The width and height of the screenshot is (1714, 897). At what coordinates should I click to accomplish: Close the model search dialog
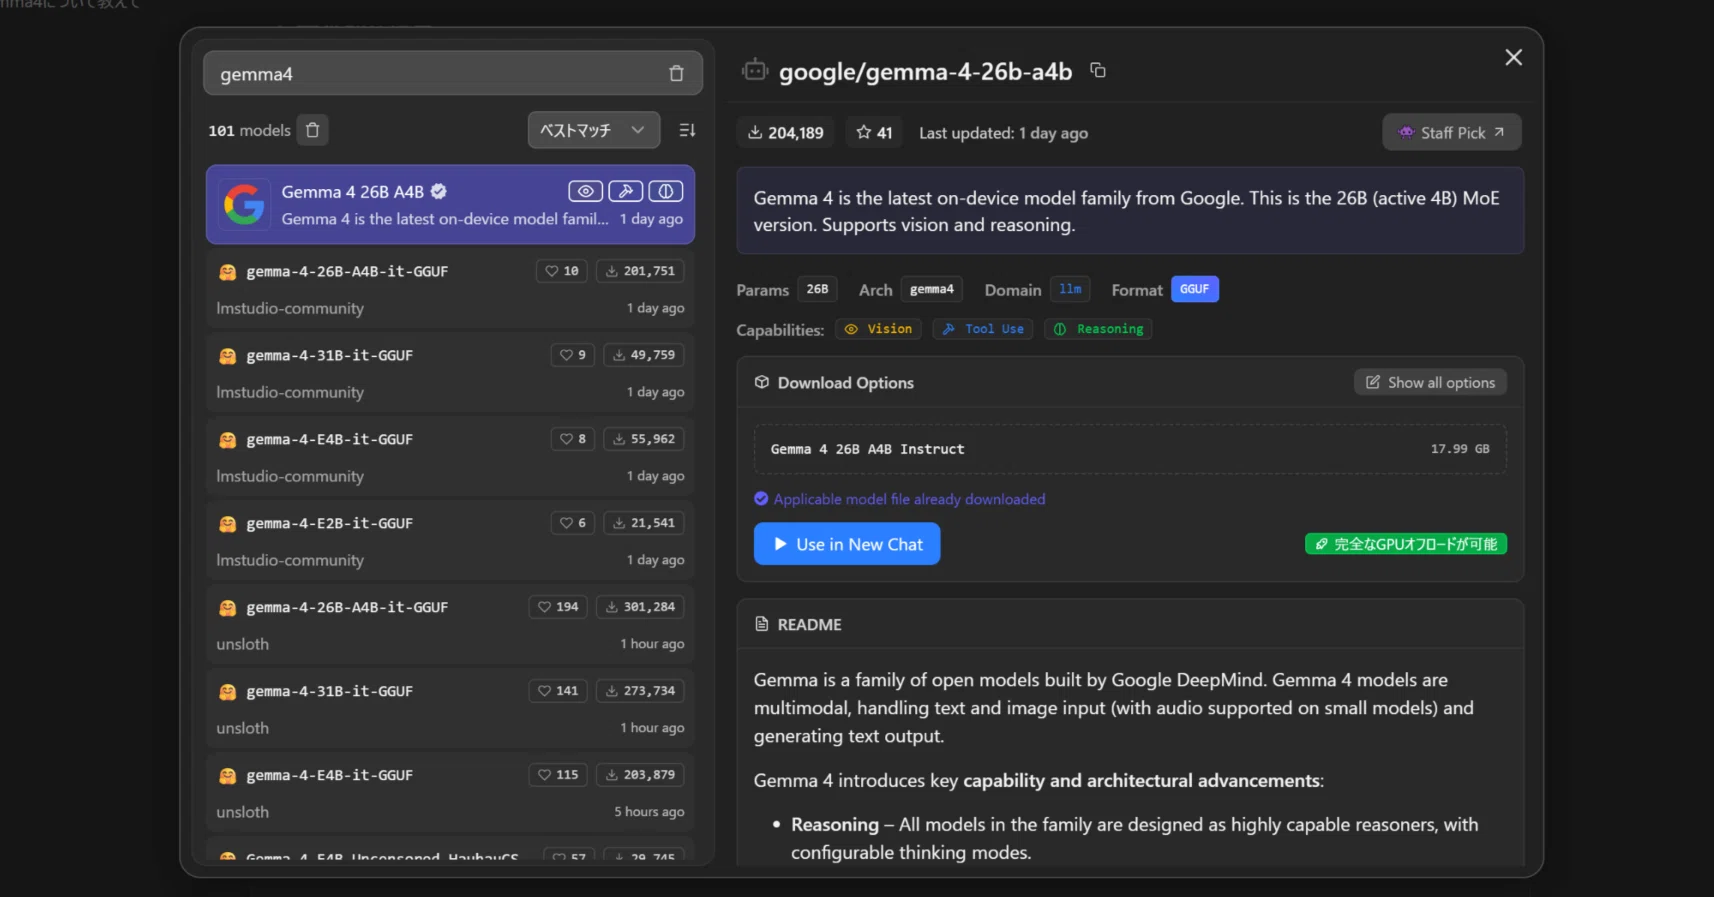click(1514, 58)
